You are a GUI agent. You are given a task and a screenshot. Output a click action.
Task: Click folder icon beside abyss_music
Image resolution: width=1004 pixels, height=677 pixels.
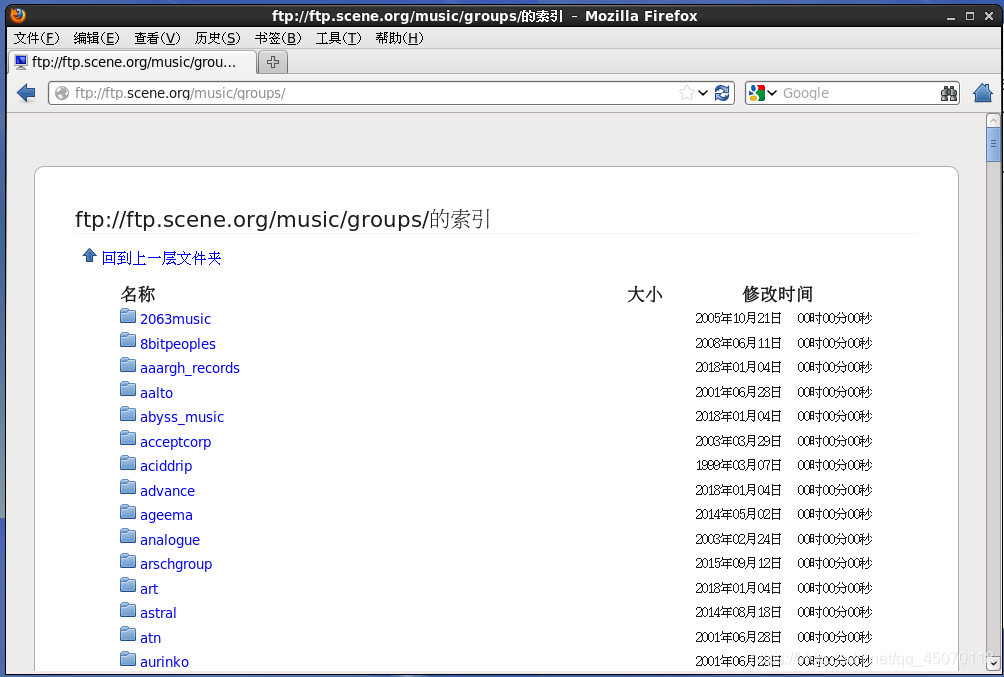pyautogui.click(x=128, y=414)
